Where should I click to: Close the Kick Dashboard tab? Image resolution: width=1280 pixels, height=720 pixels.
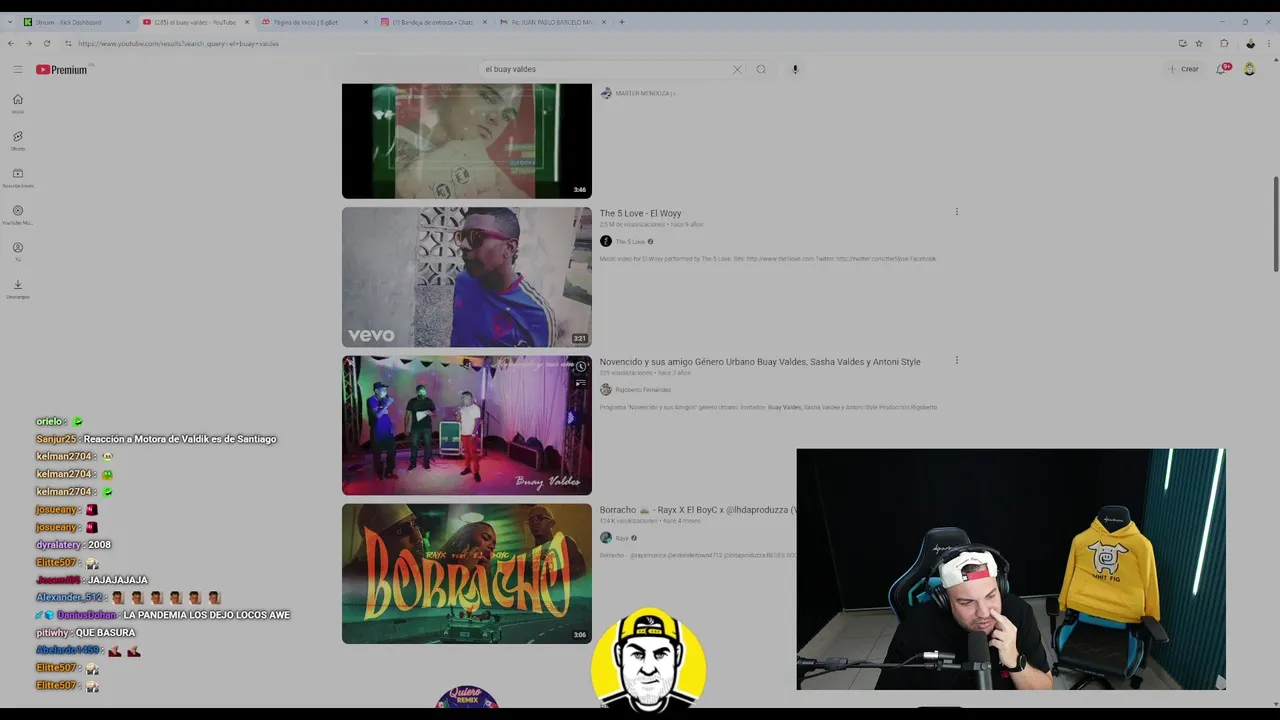point(128,22)
